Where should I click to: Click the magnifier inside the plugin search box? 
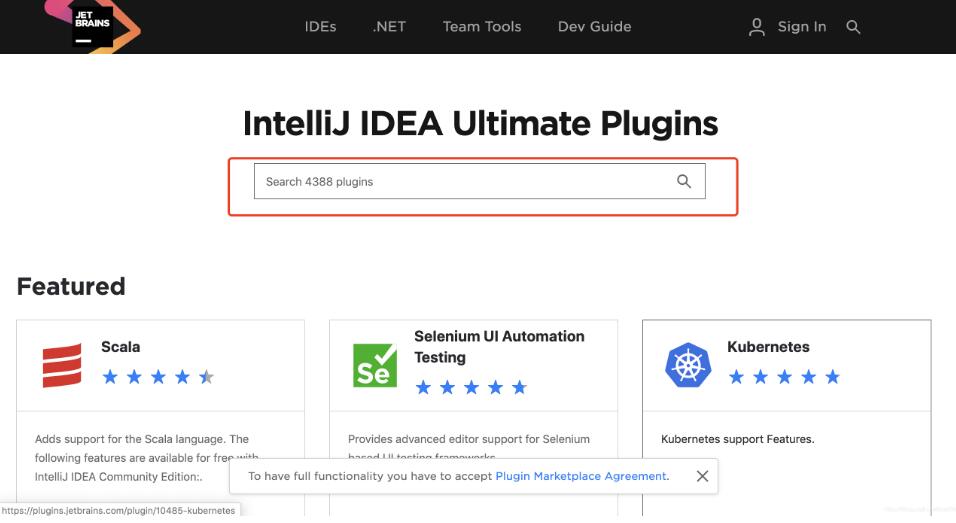tap(684, 181)
